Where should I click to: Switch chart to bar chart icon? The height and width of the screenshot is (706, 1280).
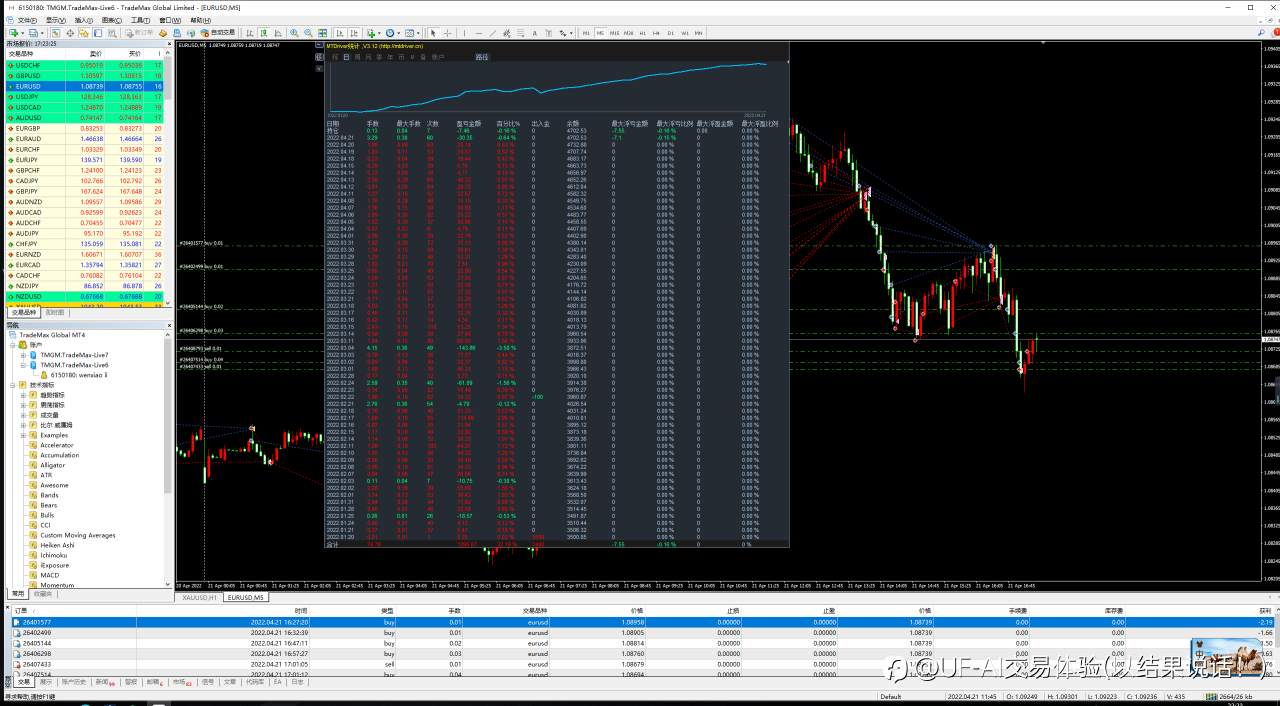249,33
